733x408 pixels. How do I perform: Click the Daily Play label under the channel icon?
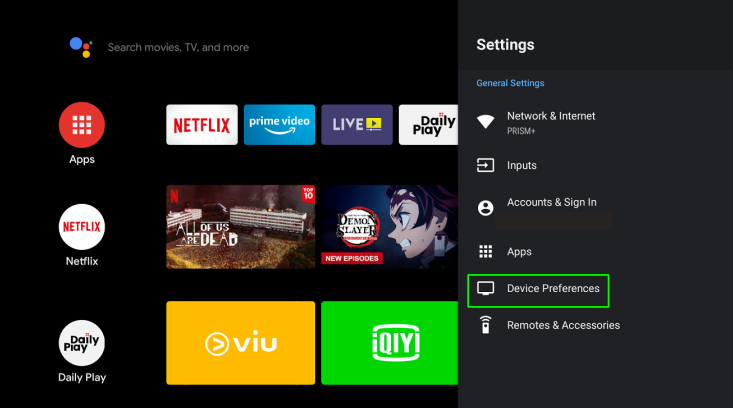pos(82,377)
